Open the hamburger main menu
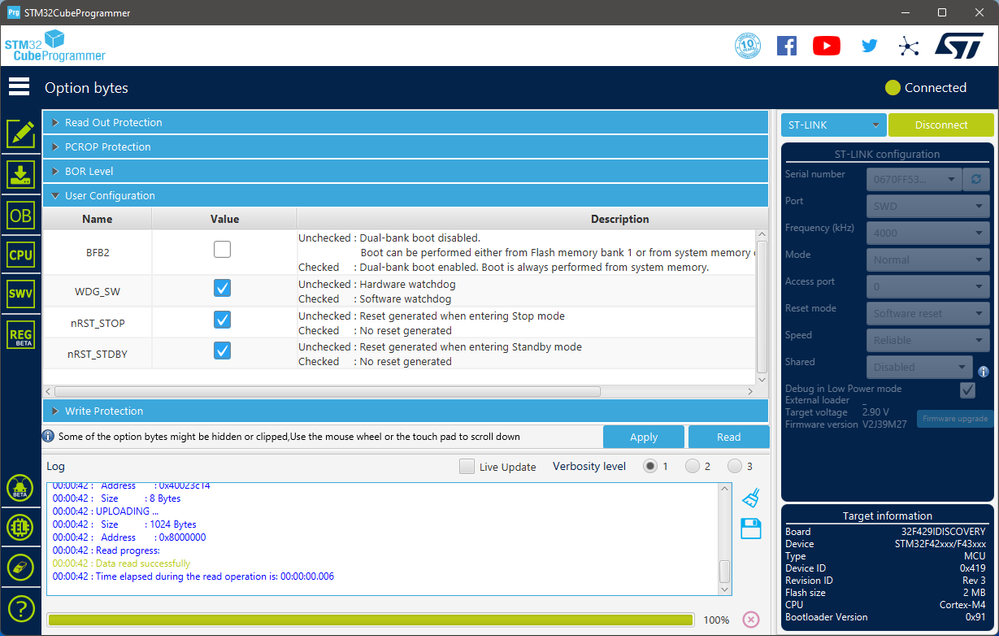 [x=19, y=87]
